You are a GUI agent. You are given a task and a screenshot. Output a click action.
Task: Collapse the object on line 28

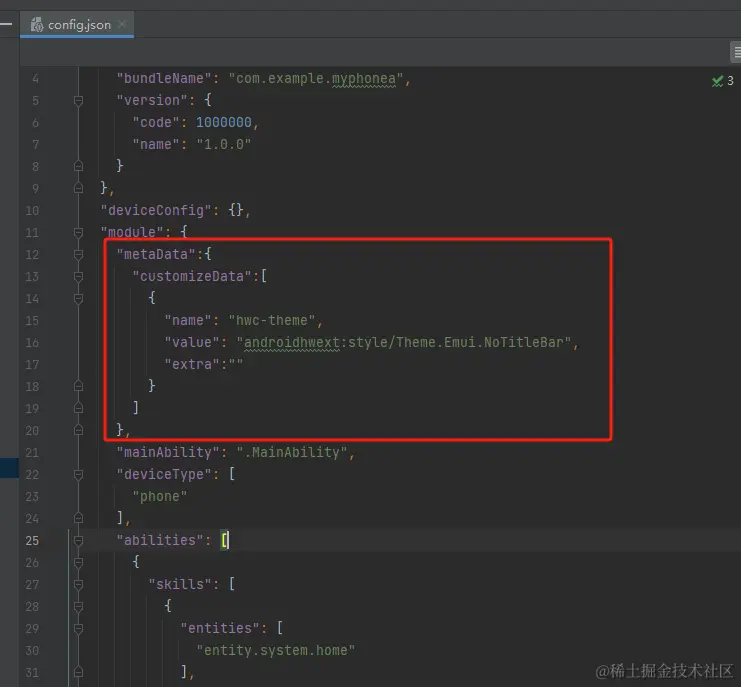[78, 606]
